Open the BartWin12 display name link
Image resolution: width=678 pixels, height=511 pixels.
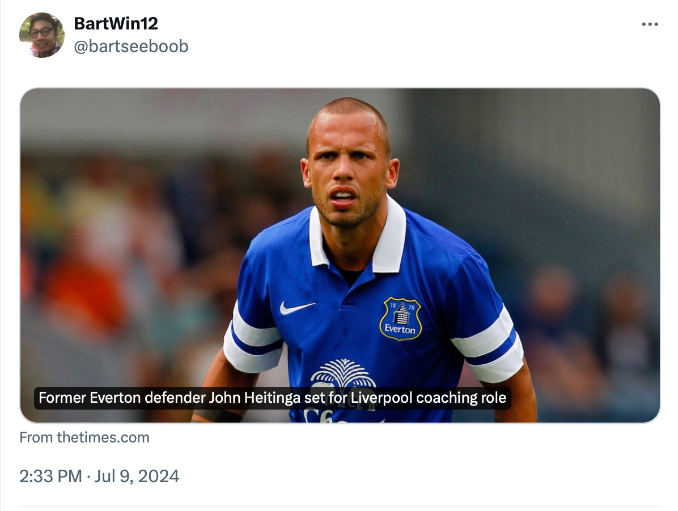(x=116, y=23)
